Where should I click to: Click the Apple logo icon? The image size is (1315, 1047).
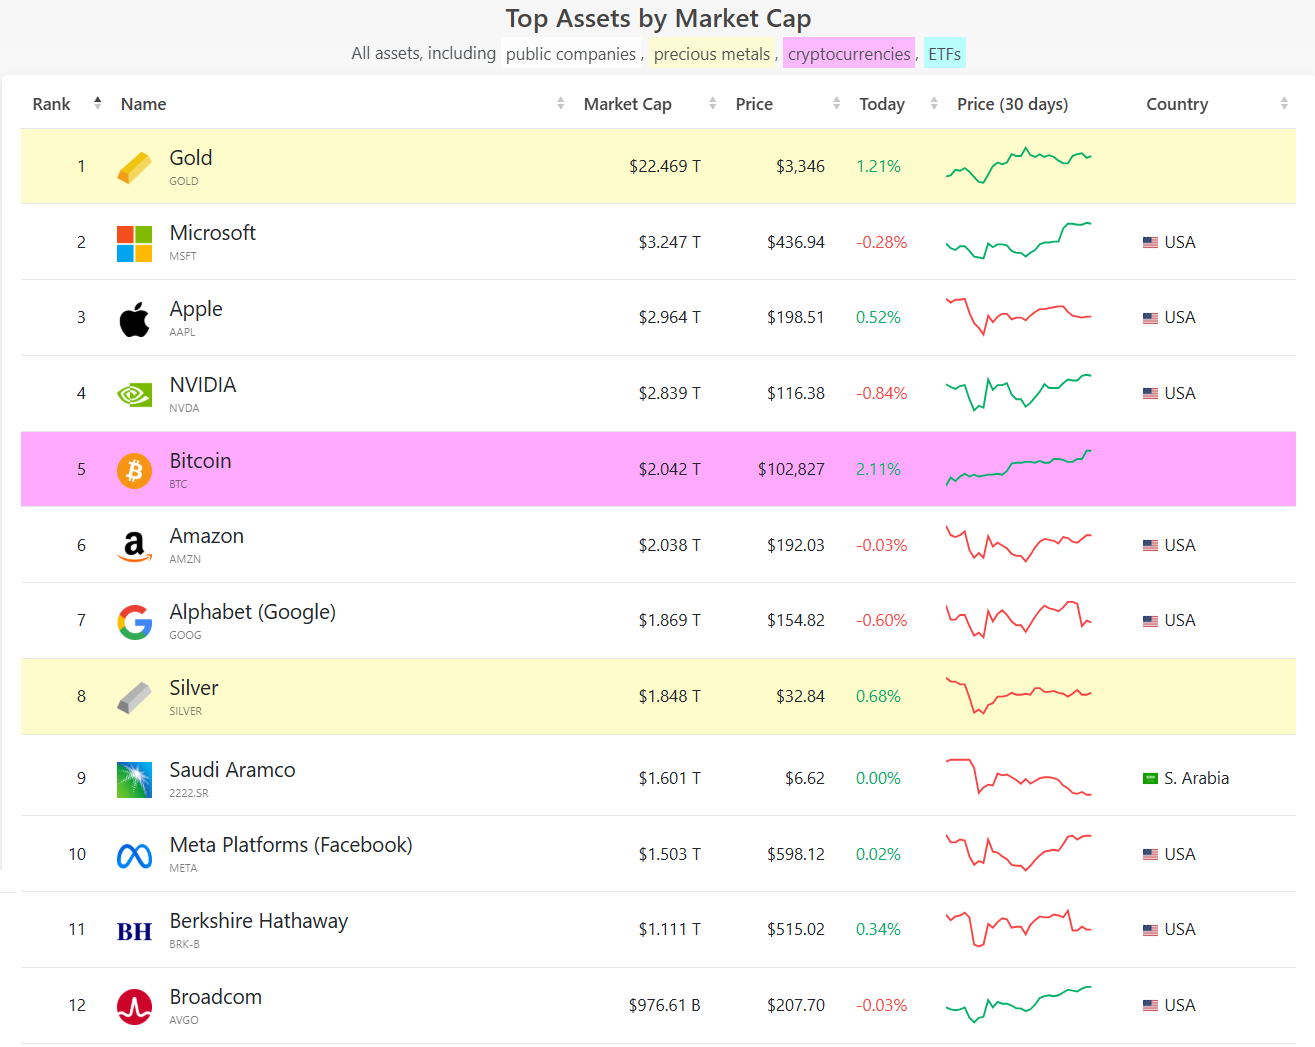click(134, 319)
